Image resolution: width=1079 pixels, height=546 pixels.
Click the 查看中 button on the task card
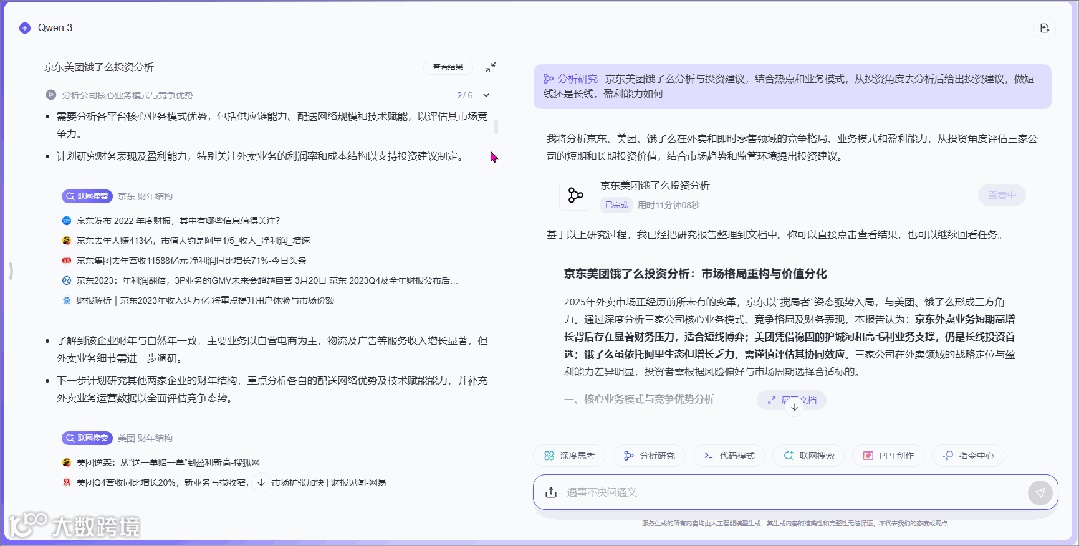(1001, 196)
